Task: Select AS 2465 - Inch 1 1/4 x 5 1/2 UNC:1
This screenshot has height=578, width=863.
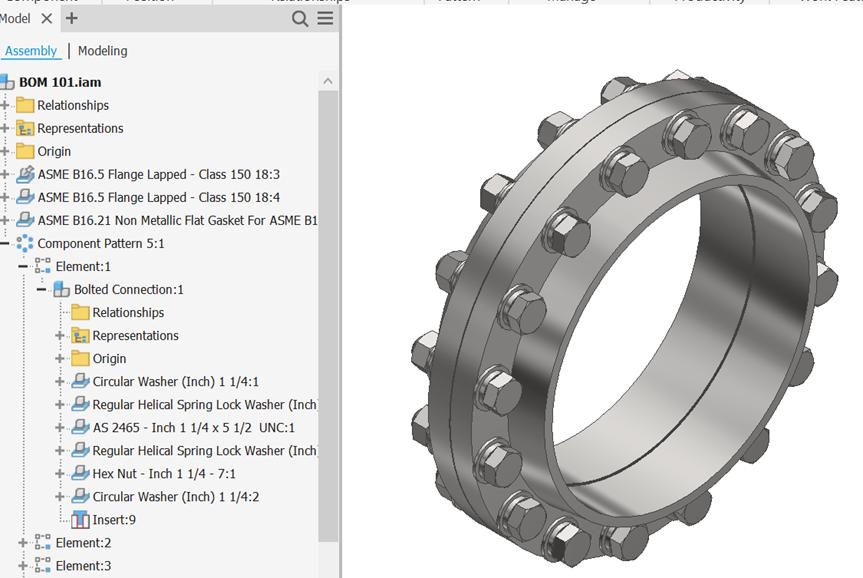Action: click(x=194, y=428)
